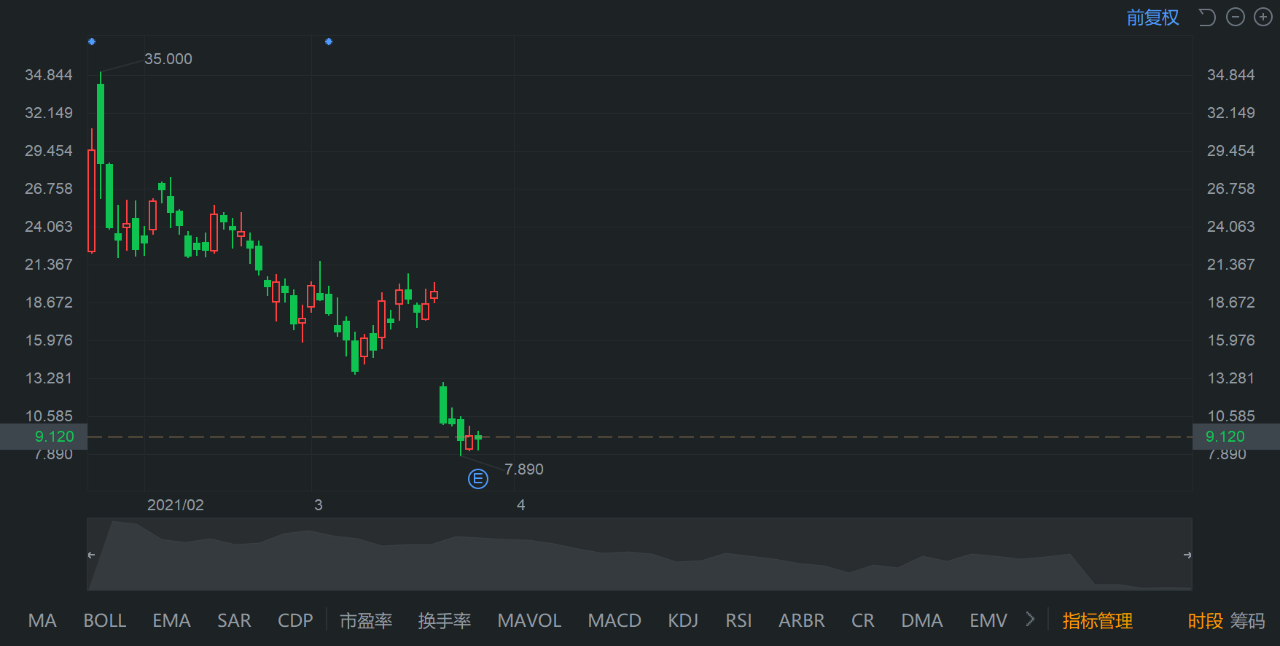This screenshot has width=1280, height=646.
Task: Select the KDJ indicator tab
Action: click(683, 621)
